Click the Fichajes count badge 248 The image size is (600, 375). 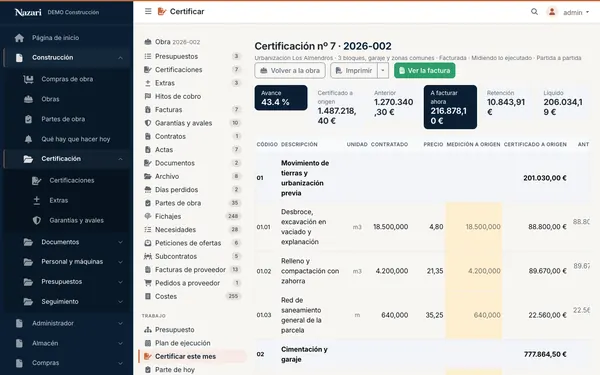(x=233, y=216)
